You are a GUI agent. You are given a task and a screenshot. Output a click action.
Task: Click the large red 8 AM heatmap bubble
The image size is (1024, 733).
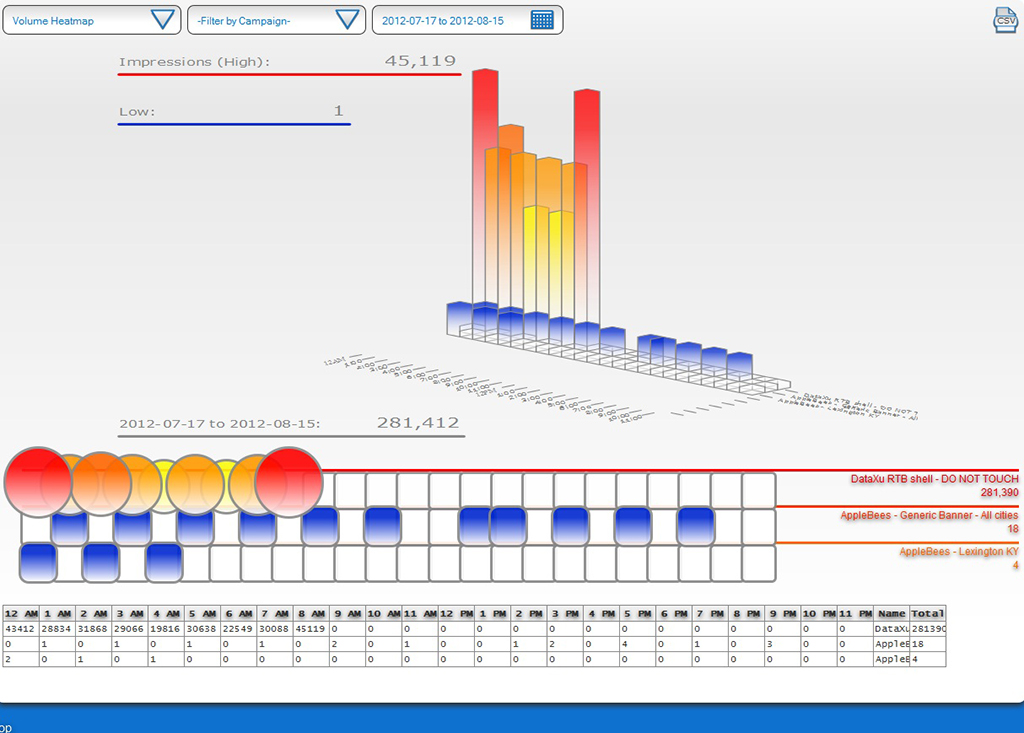289,482
